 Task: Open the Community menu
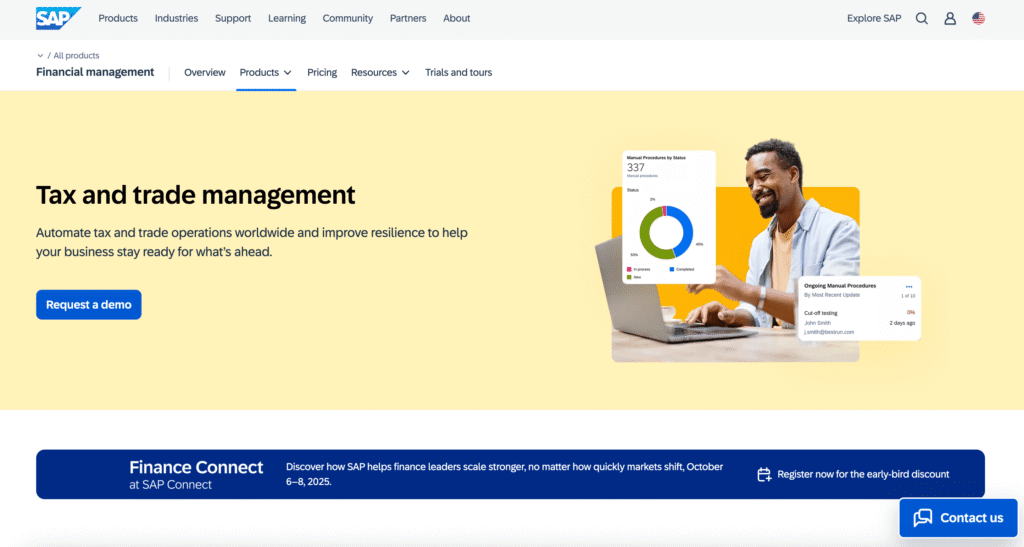tap(347, 18)
